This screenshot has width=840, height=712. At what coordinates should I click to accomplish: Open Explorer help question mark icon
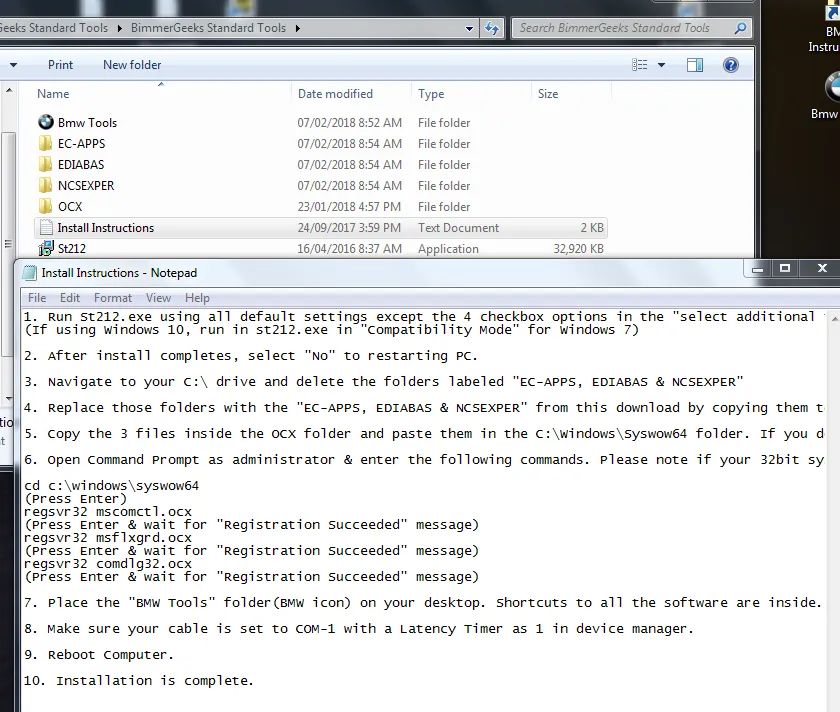[x=730, y=65]
